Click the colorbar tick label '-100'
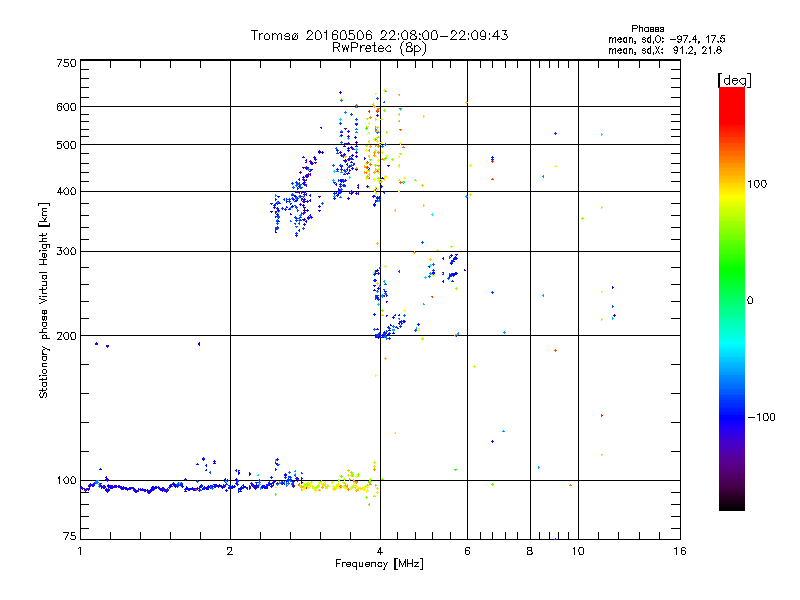Image resolution: width=800 pixels, height=600 pixels. [x=761, y=417]
